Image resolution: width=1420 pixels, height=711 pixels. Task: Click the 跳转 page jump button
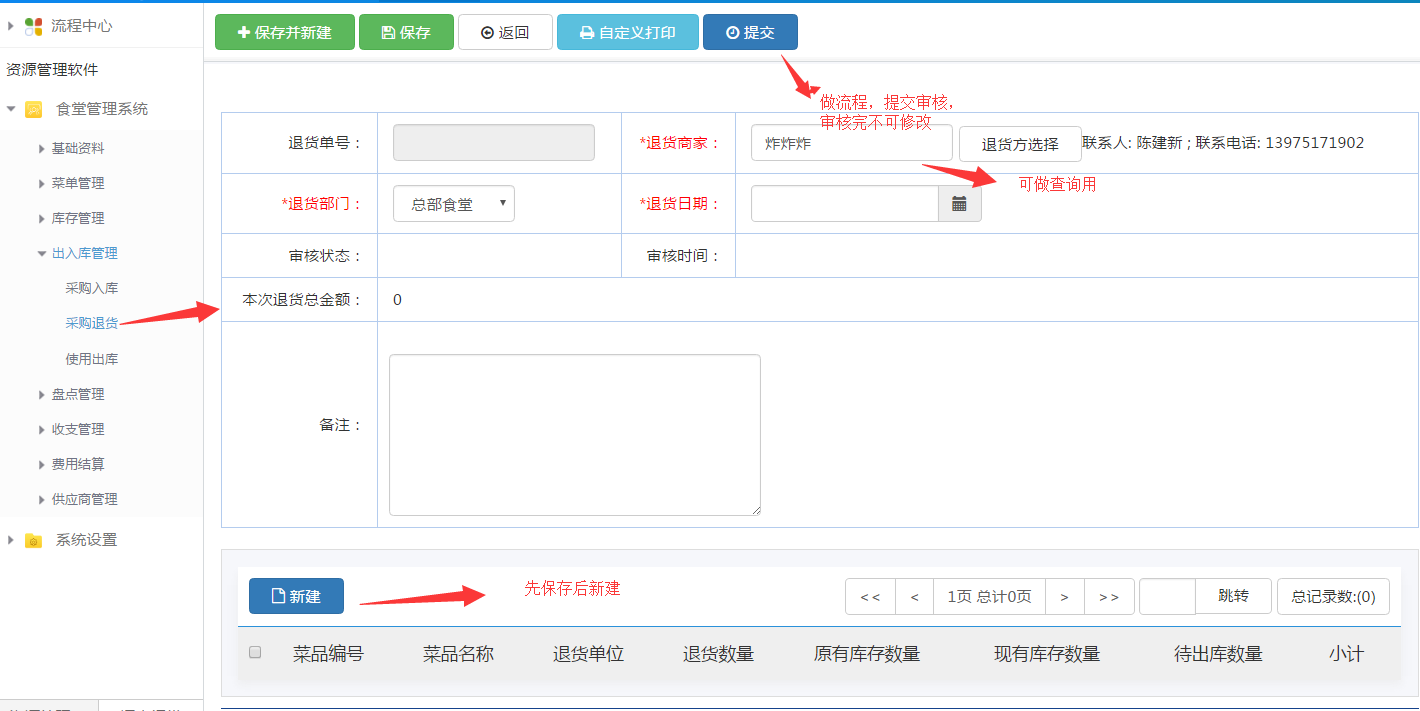click(x=1233, y=595)
